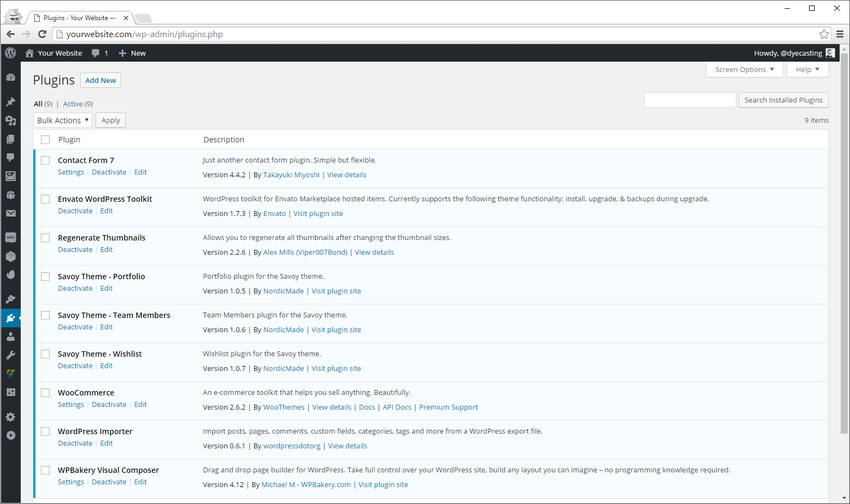
Task: Check the WPBakery Visual Composer checkbox
Action: (x=46, y=470)
